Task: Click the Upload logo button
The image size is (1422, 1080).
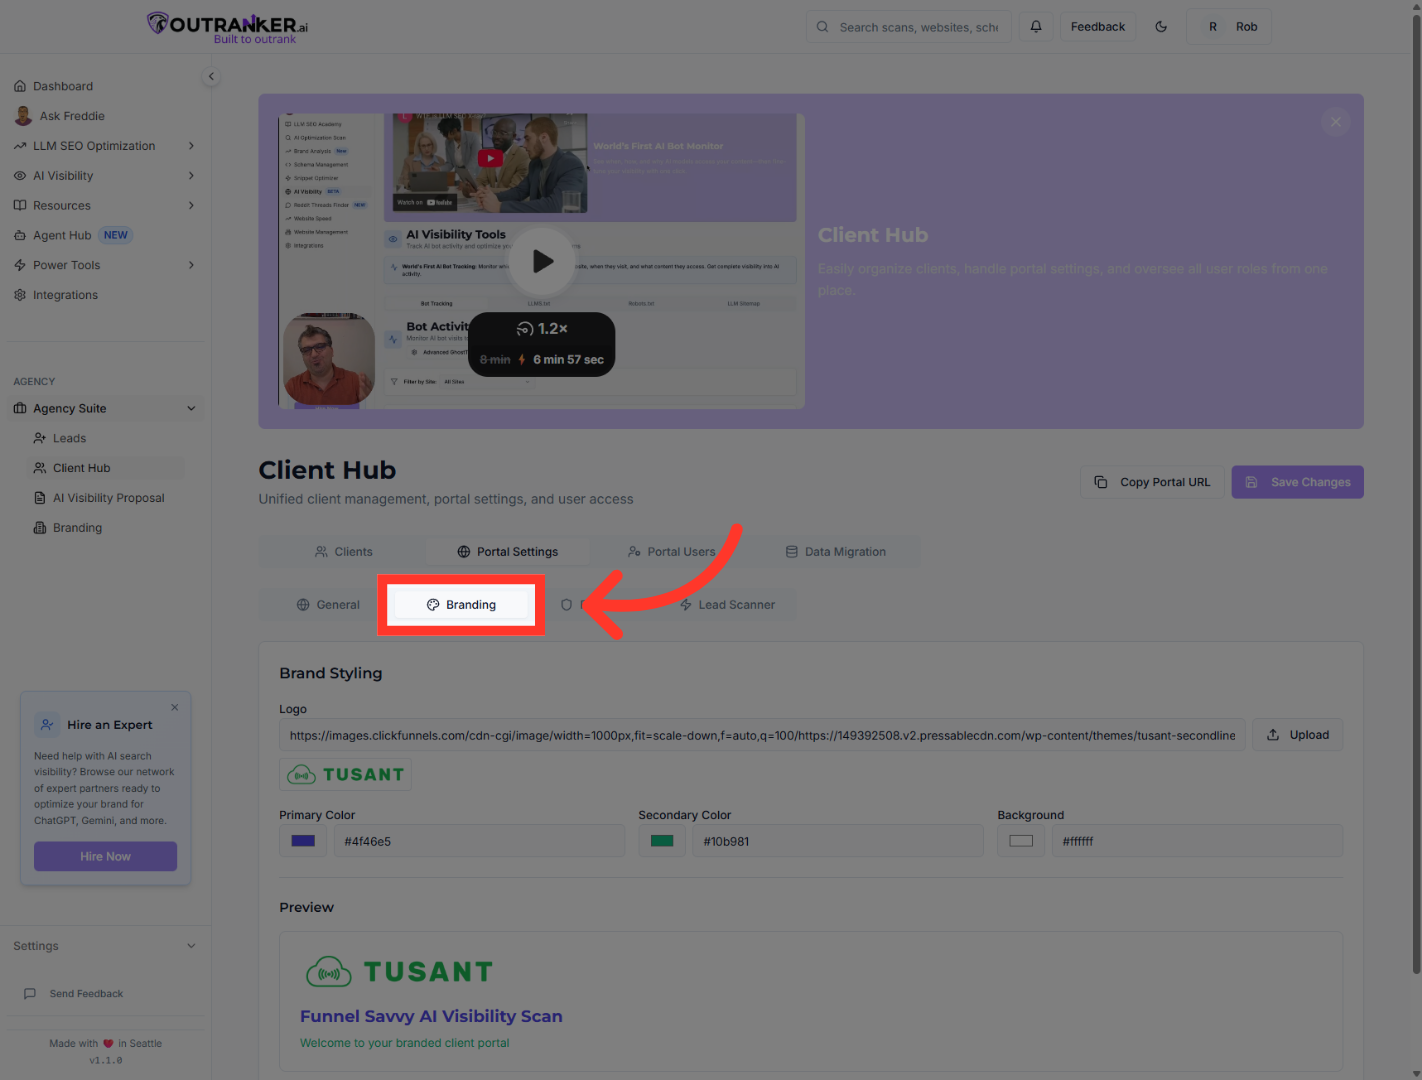Action: coord(1298,735)
